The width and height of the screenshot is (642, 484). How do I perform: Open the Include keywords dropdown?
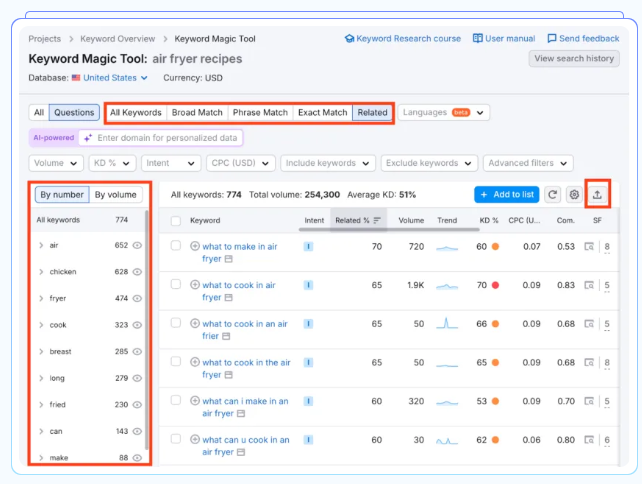(x=328, y=163)
